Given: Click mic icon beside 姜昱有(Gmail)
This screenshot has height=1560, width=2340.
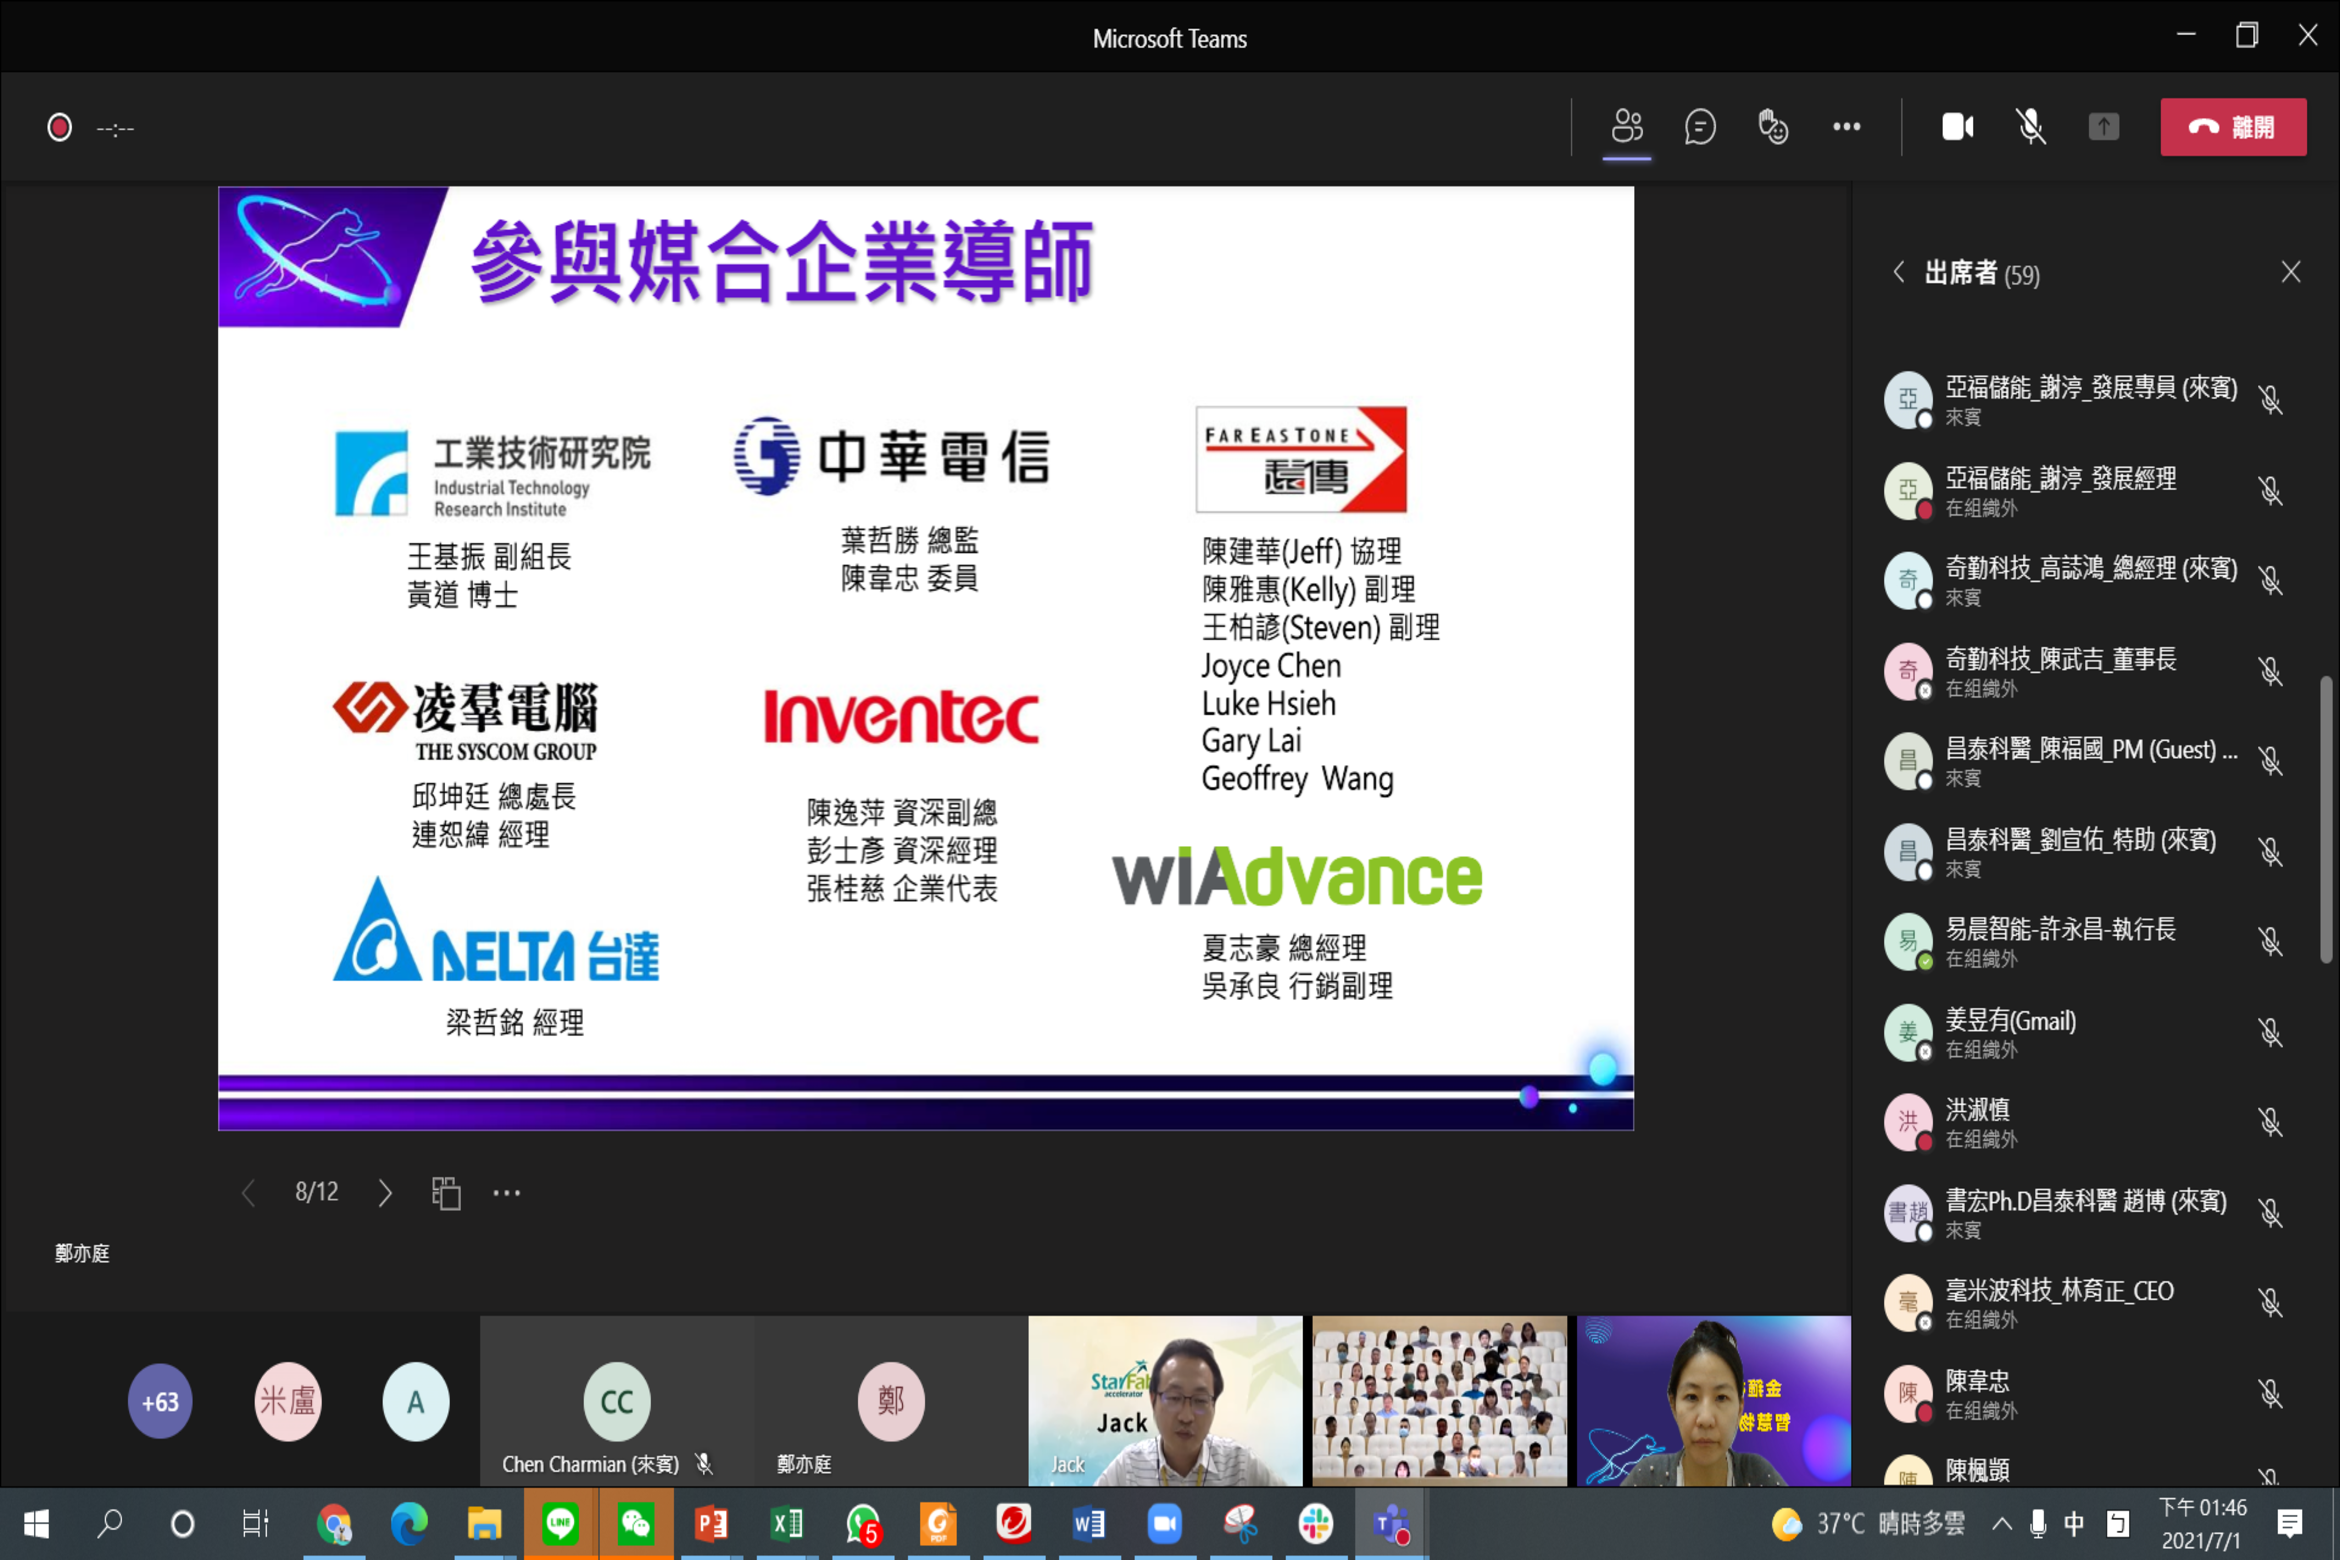Looking at the screenshot, I should (x=2270, y=1033).
